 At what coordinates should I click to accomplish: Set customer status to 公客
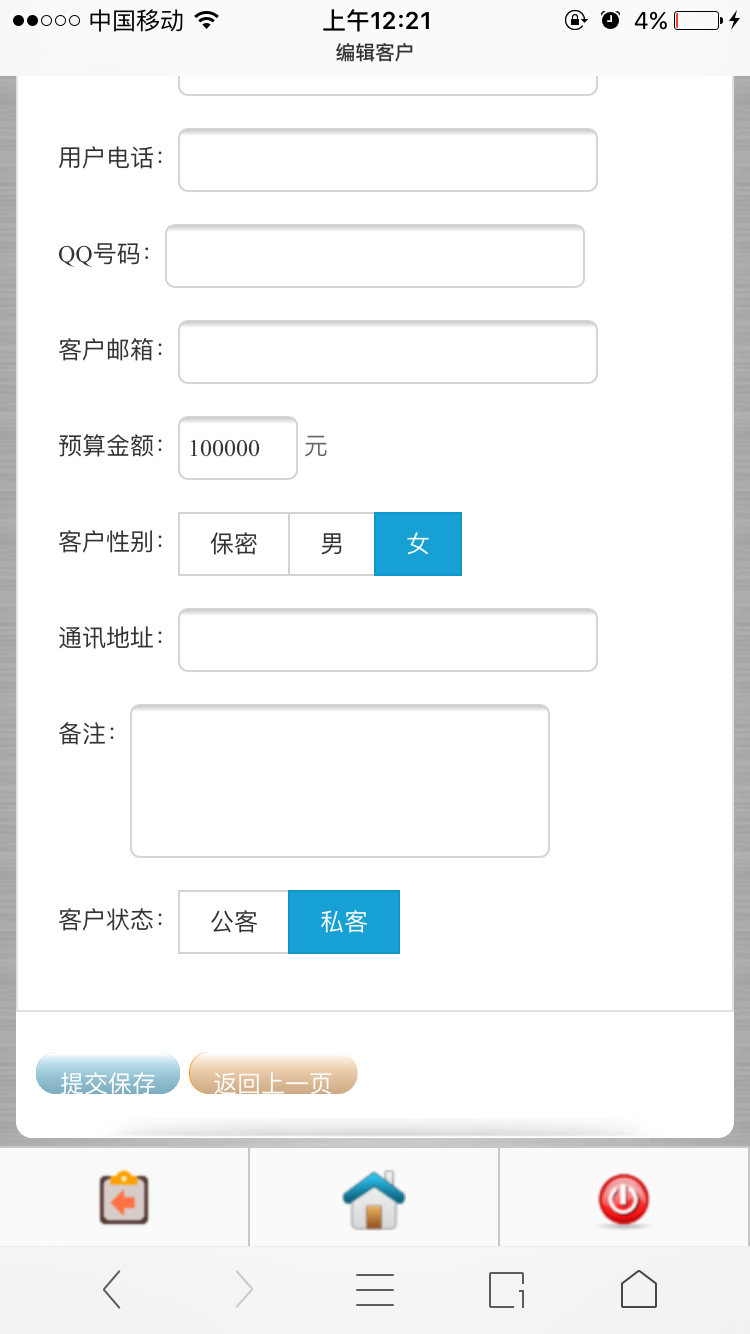[x=234, y=922]
